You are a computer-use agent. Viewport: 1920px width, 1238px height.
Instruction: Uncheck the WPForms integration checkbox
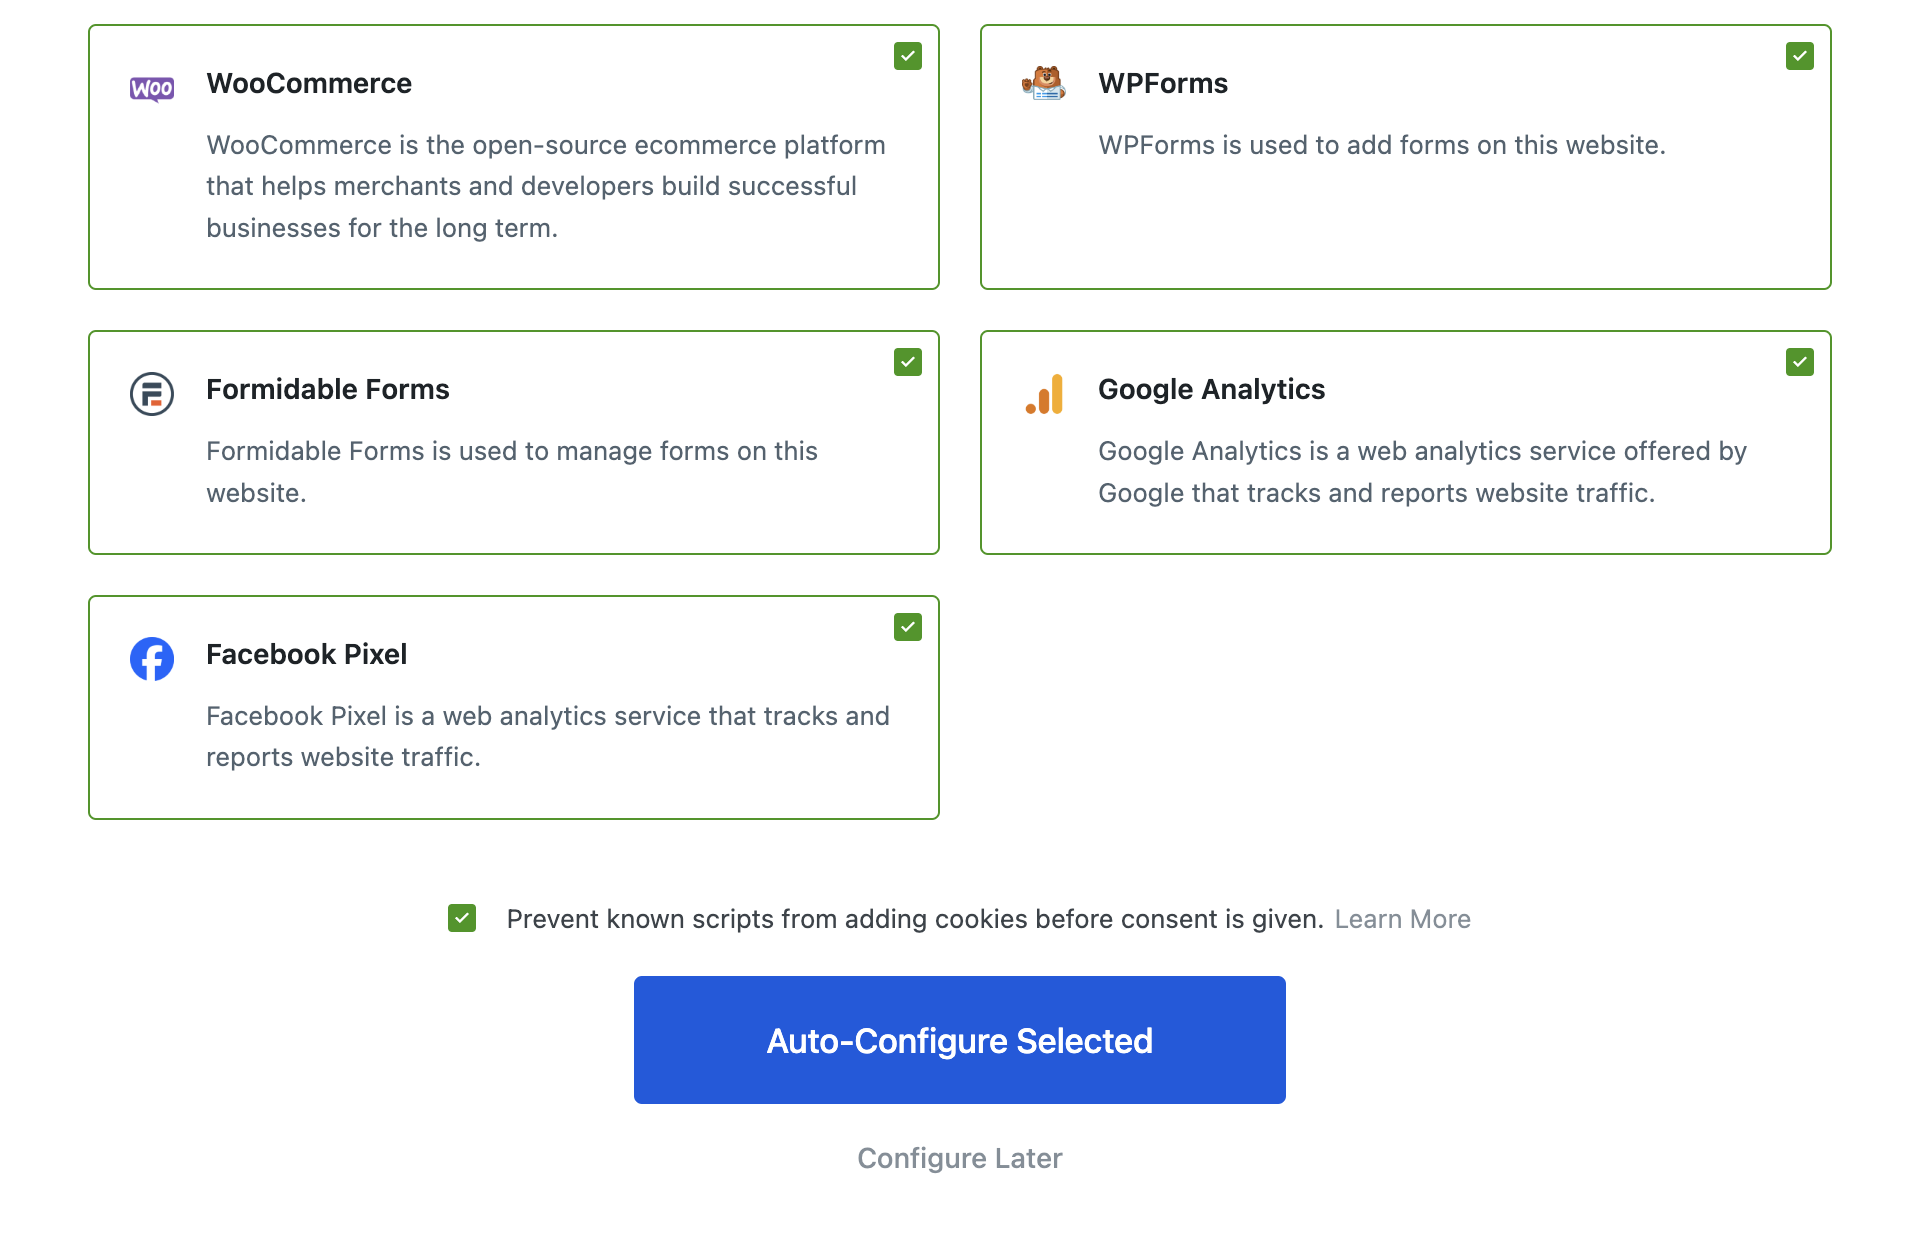coord(1800,56)
